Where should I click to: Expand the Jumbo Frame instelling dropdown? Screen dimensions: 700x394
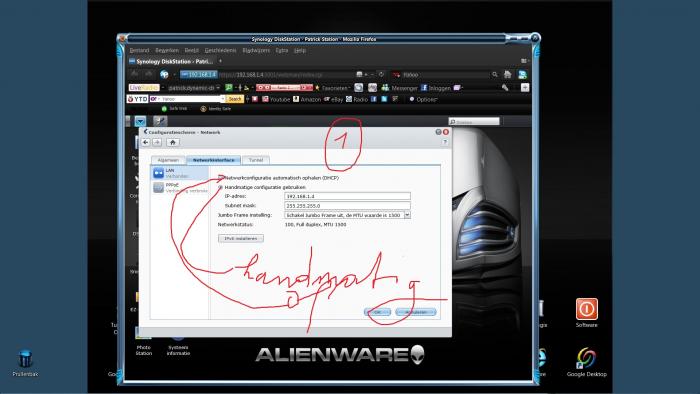(x=407, y=215)
